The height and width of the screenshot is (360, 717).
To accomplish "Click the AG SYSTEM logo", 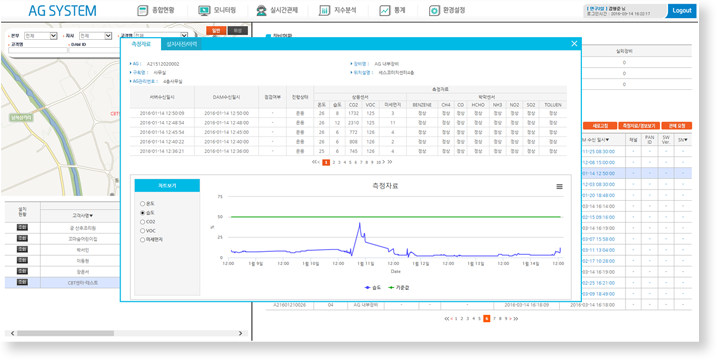I will tap(62, 11).
